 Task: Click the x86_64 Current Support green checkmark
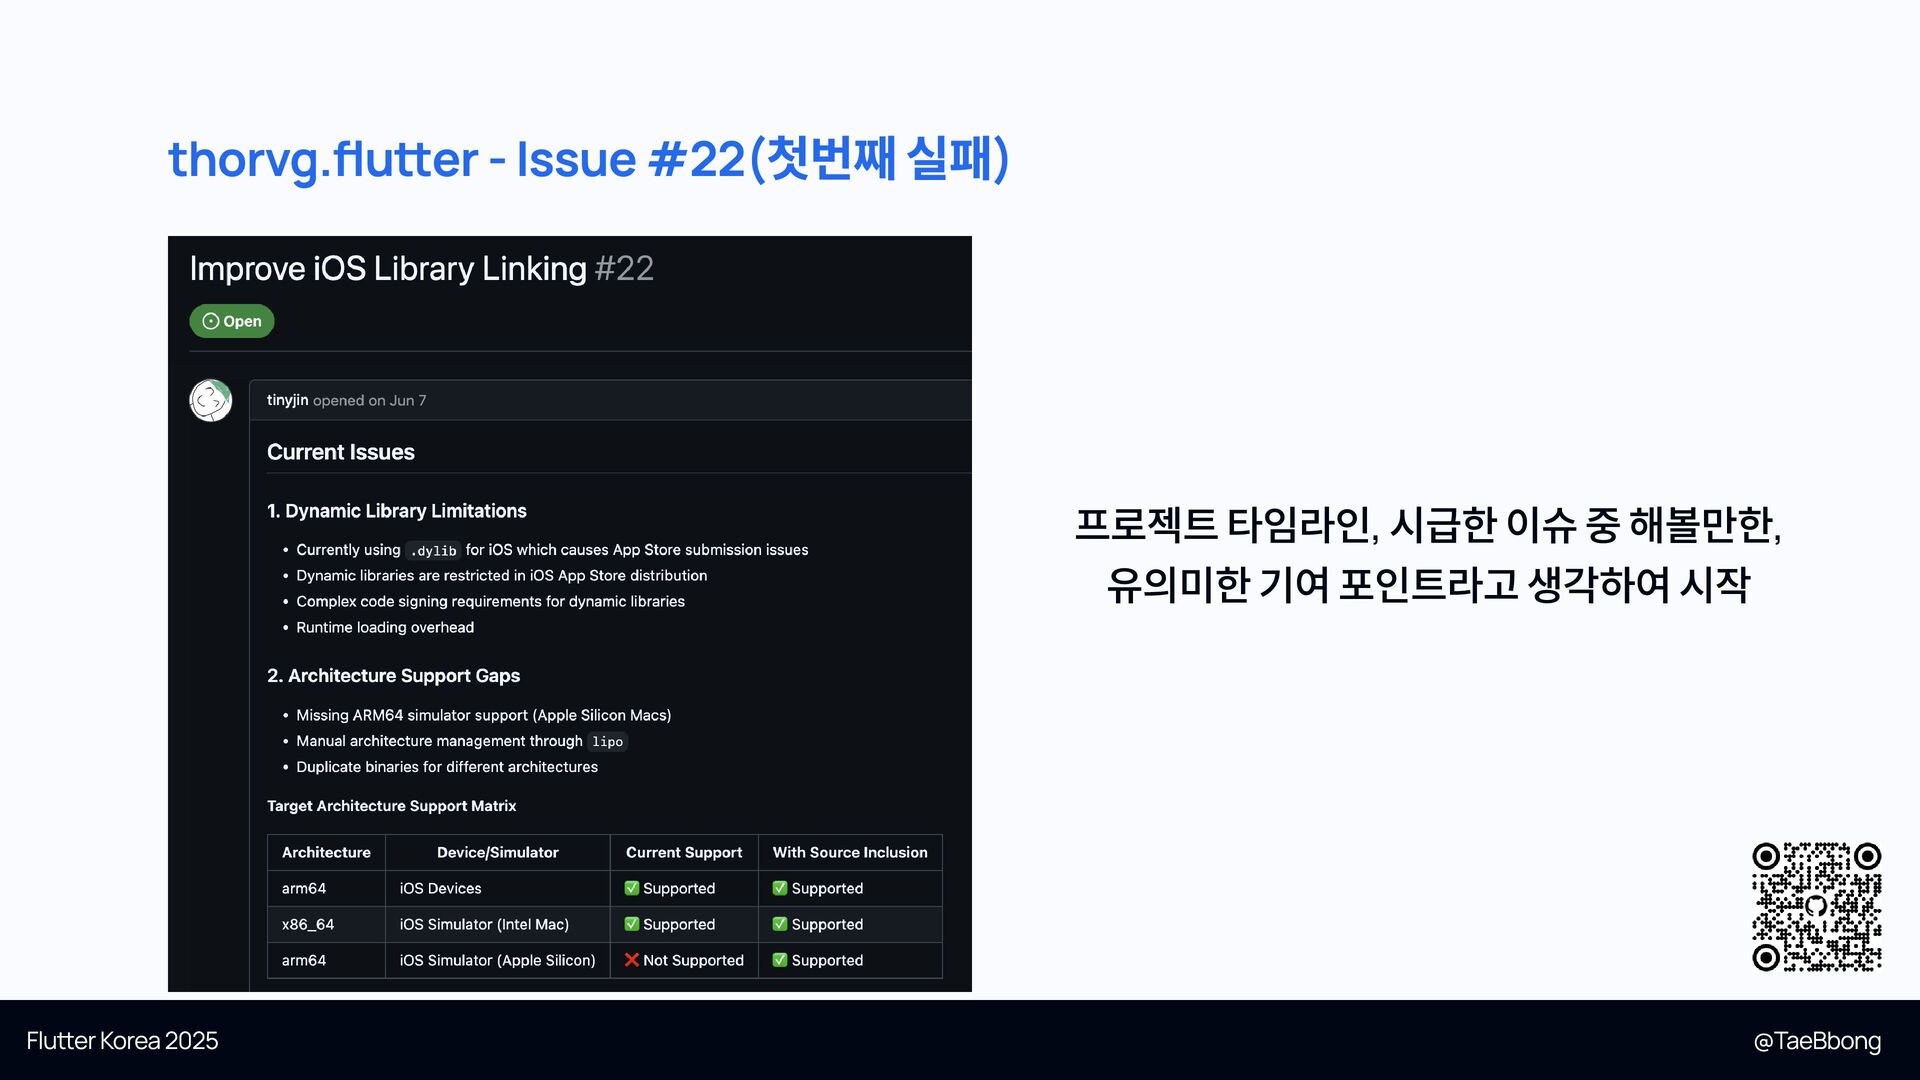(x=632, y=924)
